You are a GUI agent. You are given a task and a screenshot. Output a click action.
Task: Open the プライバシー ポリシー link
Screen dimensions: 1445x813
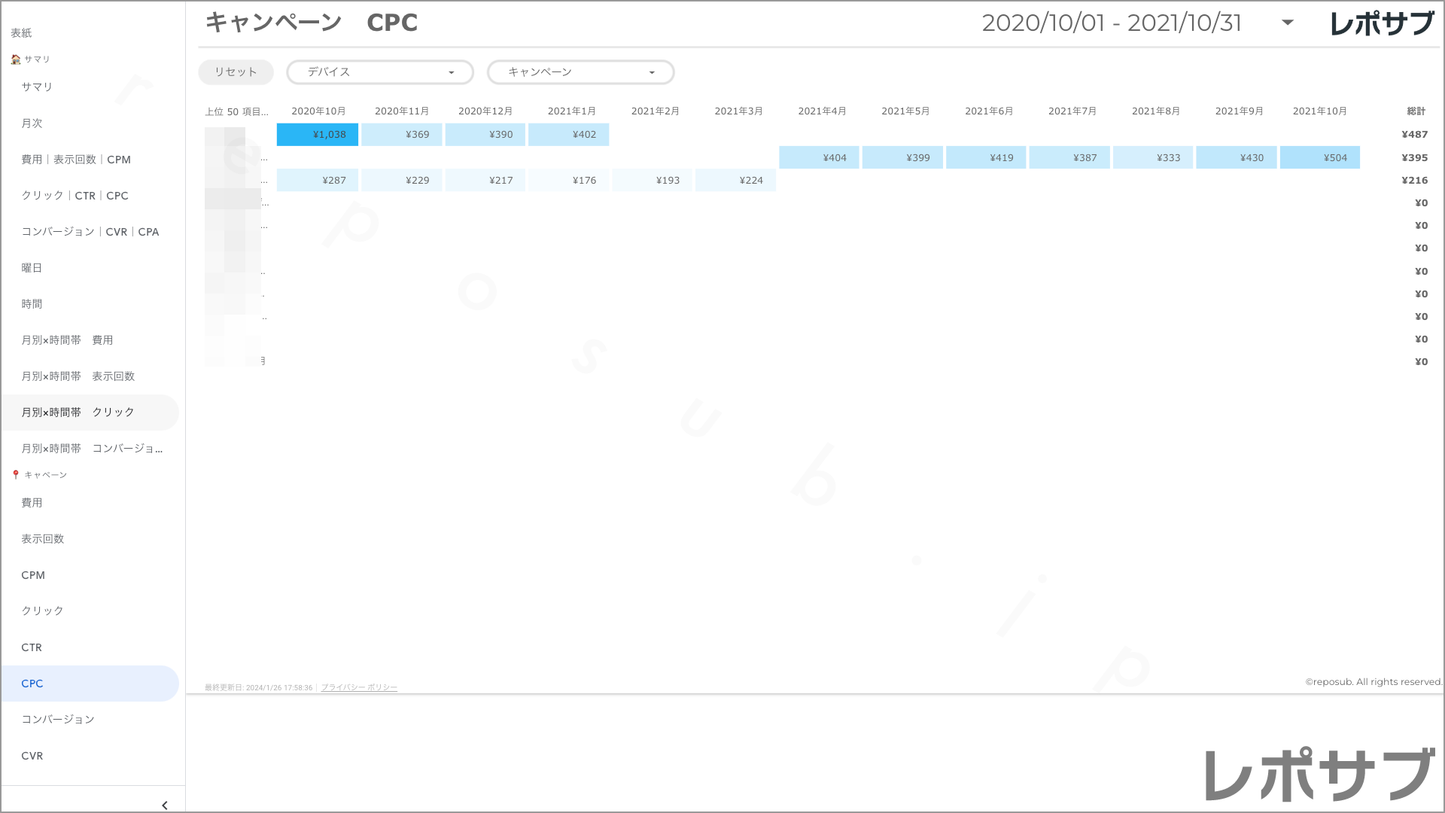click(x=359, y=688)
